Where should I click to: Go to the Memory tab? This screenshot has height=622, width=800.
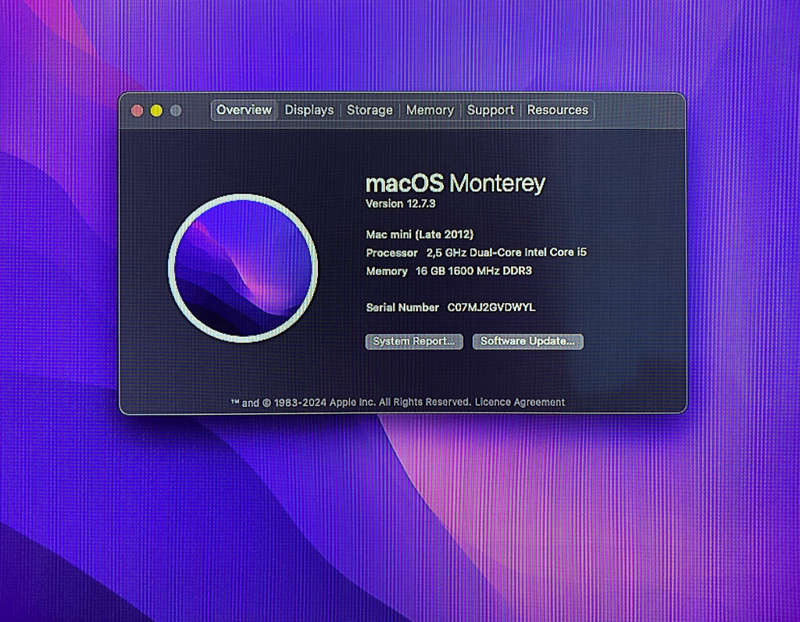point(430,110)
